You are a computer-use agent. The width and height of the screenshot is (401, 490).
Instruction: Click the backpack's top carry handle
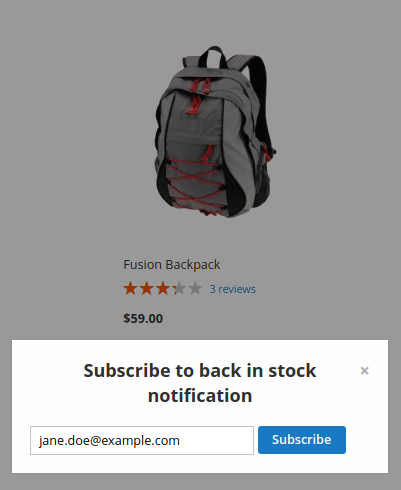pos(213,57)
